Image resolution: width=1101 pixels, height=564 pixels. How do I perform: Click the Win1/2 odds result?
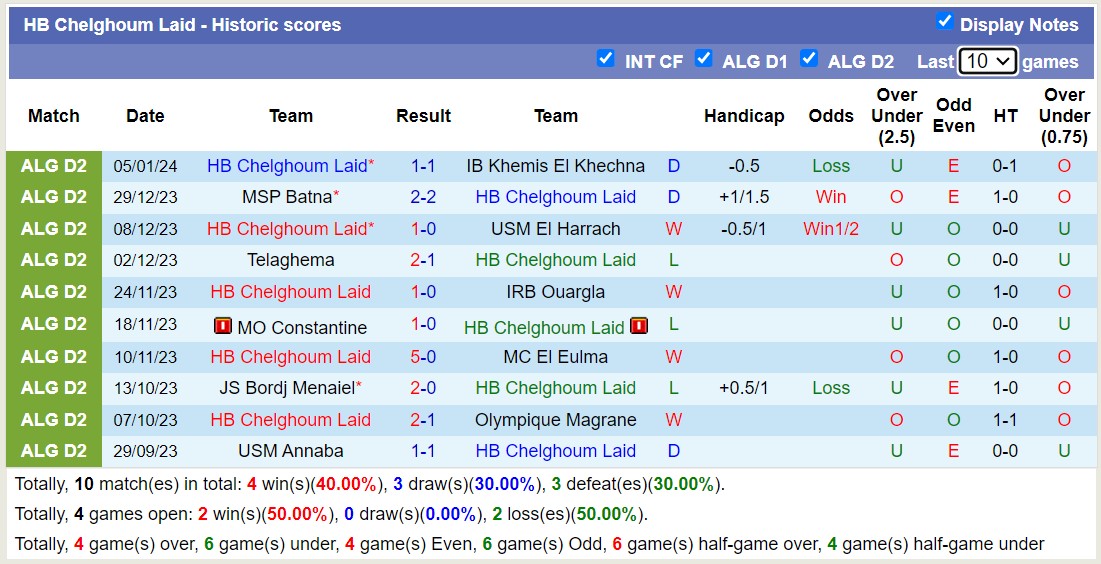click(831, 229)
